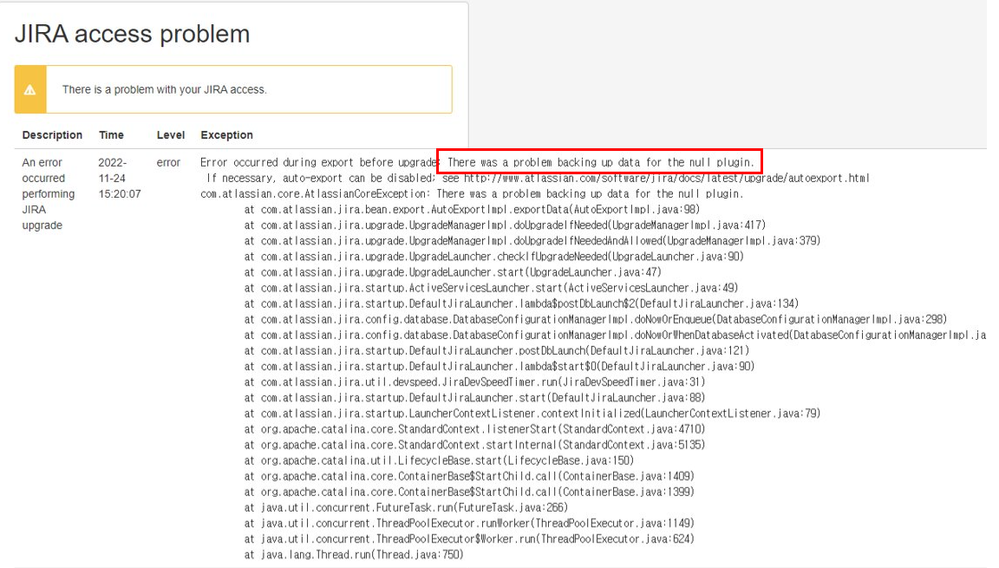Click the FutureTask.run stack line

(406, 508)
